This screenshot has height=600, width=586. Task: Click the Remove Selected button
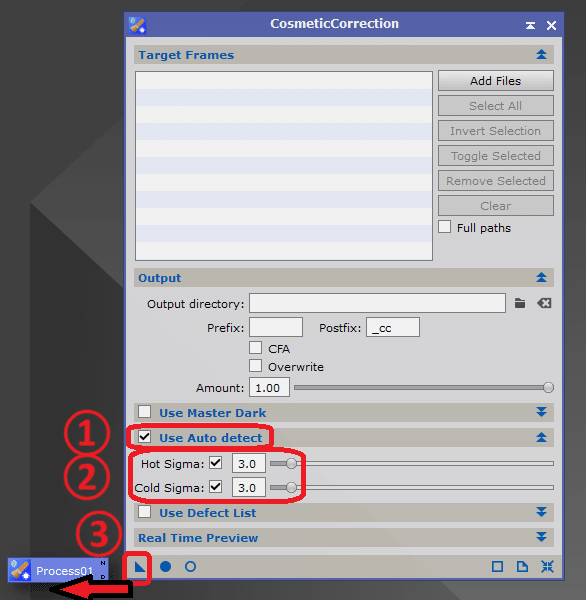point(496,181)
